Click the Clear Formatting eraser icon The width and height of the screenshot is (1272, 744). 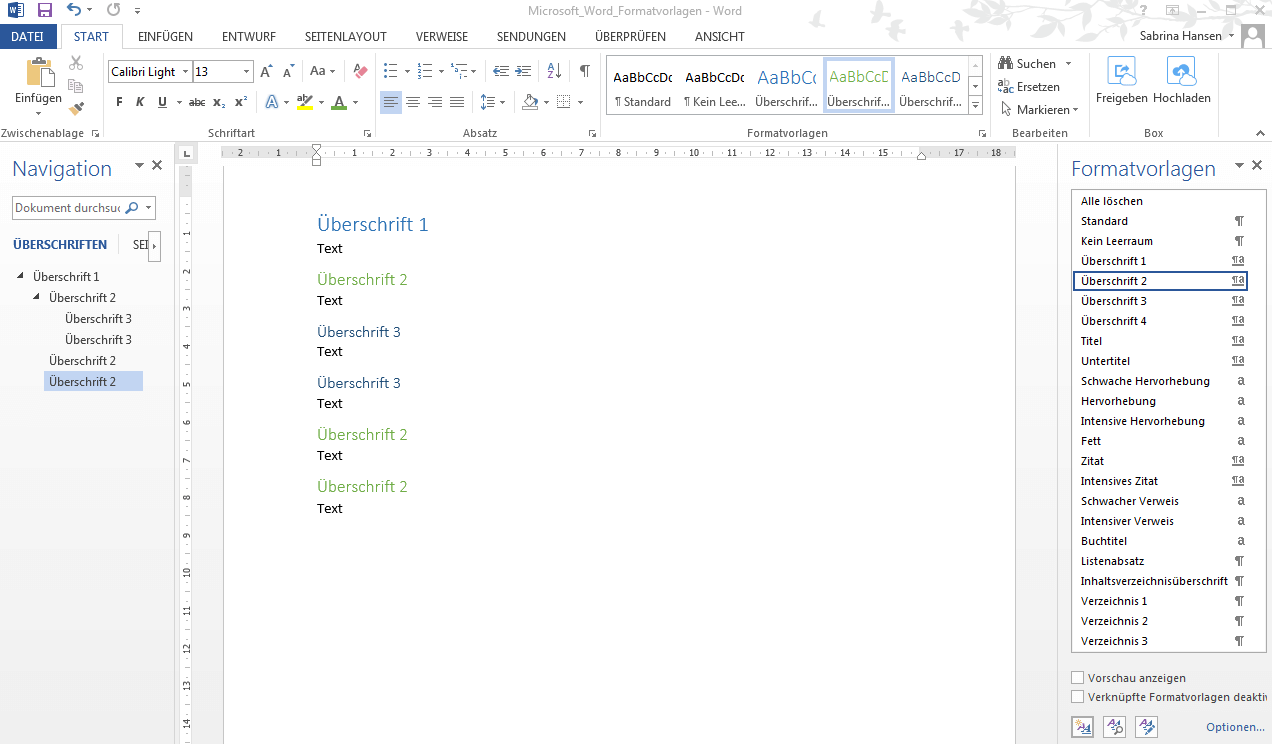pos(361,72)
